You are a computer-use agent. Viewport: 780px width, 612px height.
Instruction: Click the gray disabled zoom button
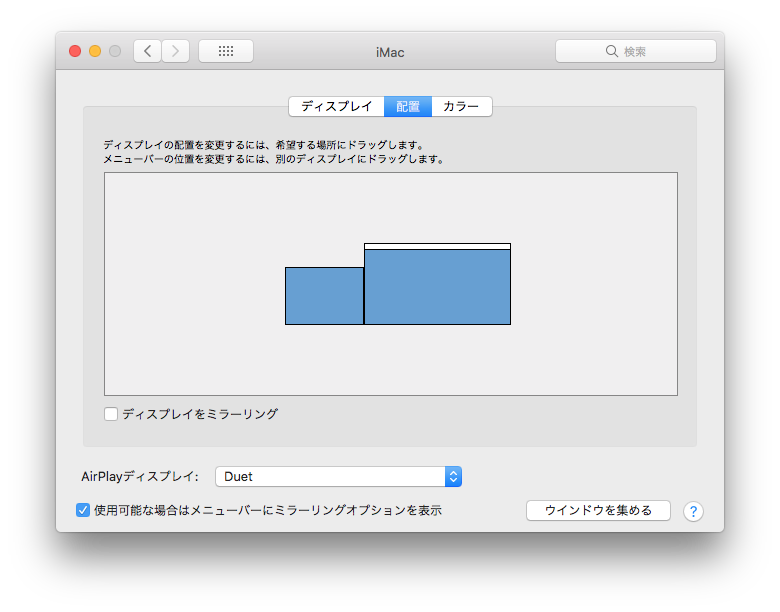[x=115, y=51]
